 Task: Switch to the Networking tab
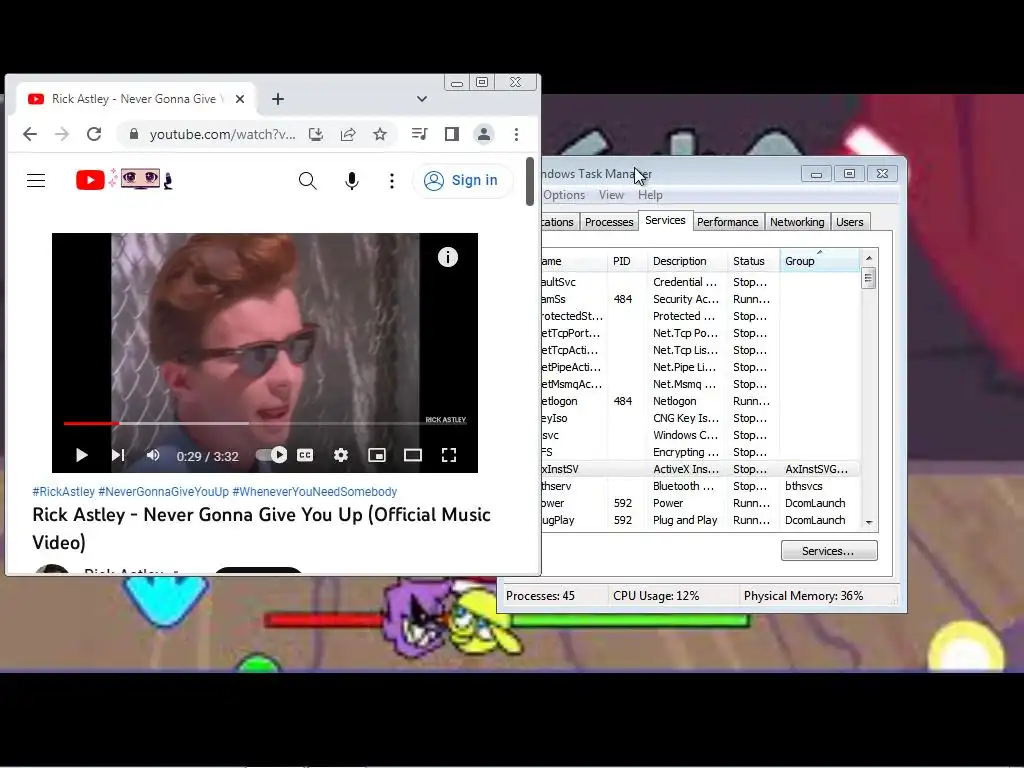(x=797, y=222)
